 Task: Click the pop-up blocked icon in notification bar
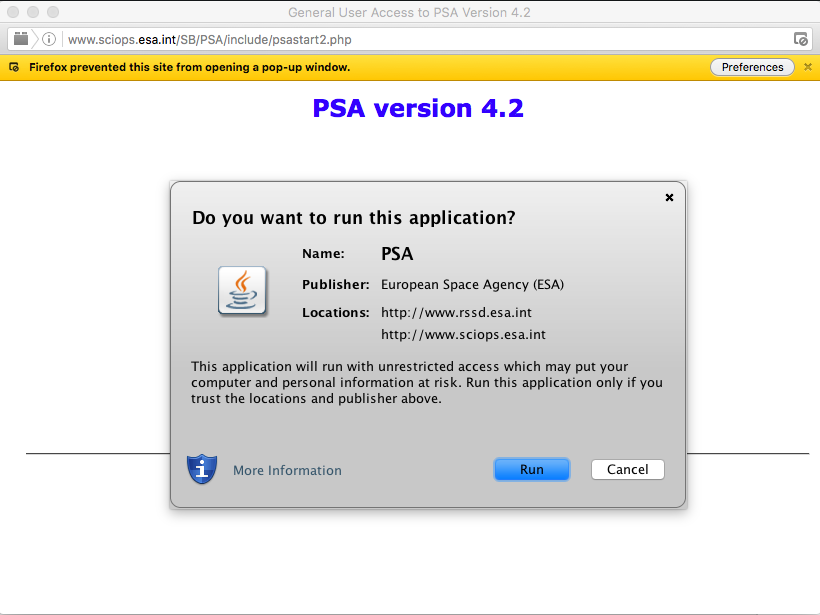[x=14, y=67]
